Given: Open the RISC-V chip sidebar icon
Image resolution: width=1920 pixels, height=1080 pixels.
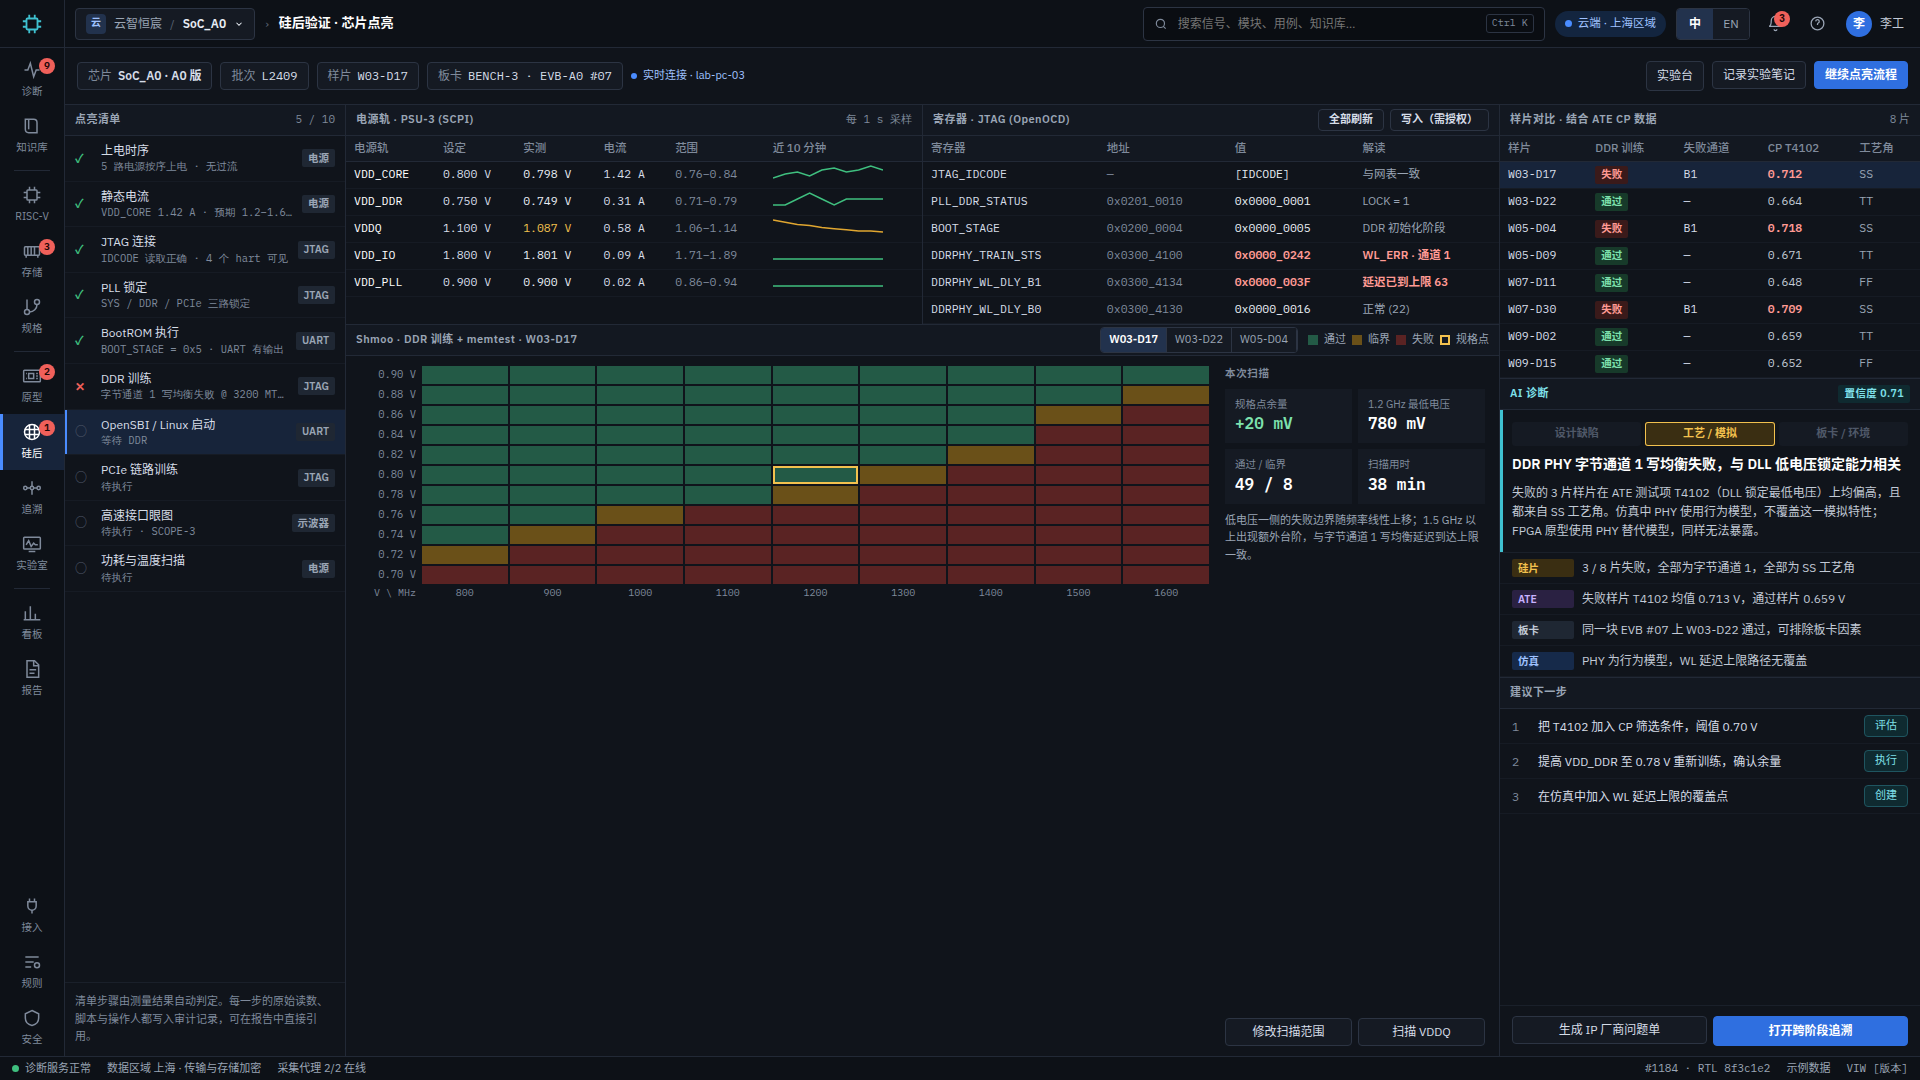Looking at the screenshot, I should pos(32,203).
